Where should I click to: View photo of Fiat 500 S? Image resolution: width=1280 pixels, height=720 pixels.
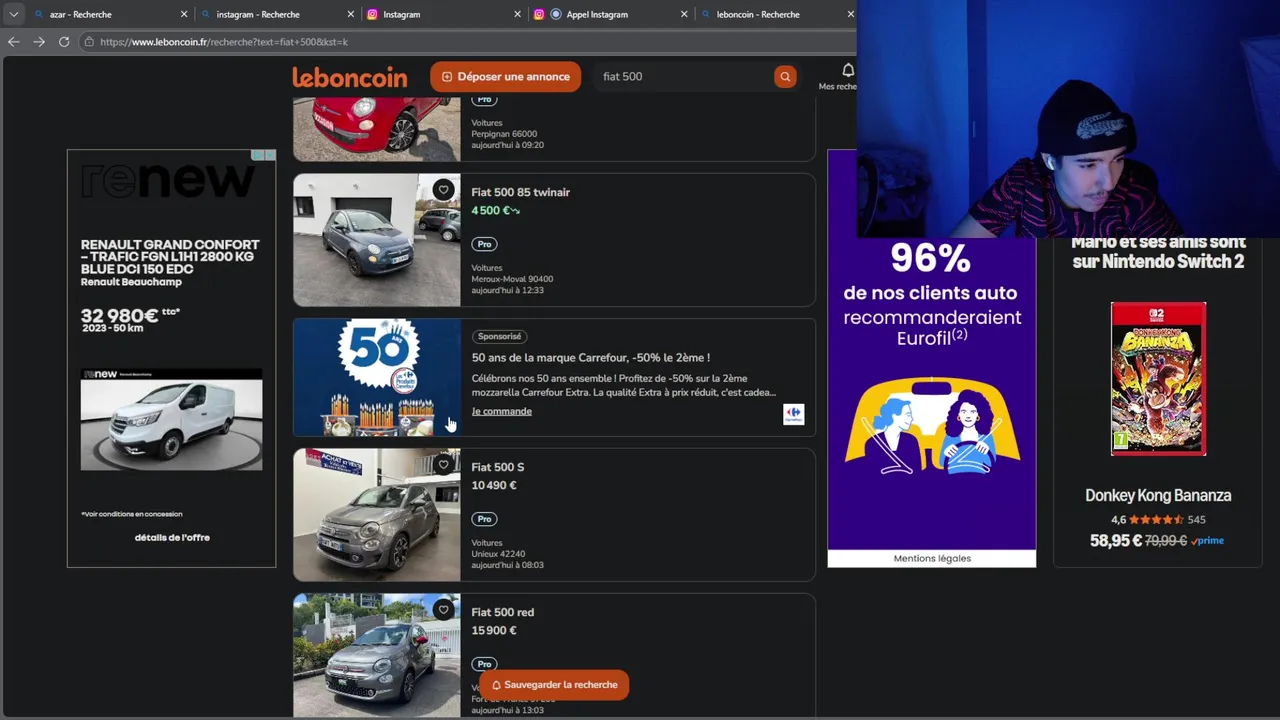point(376,515)
